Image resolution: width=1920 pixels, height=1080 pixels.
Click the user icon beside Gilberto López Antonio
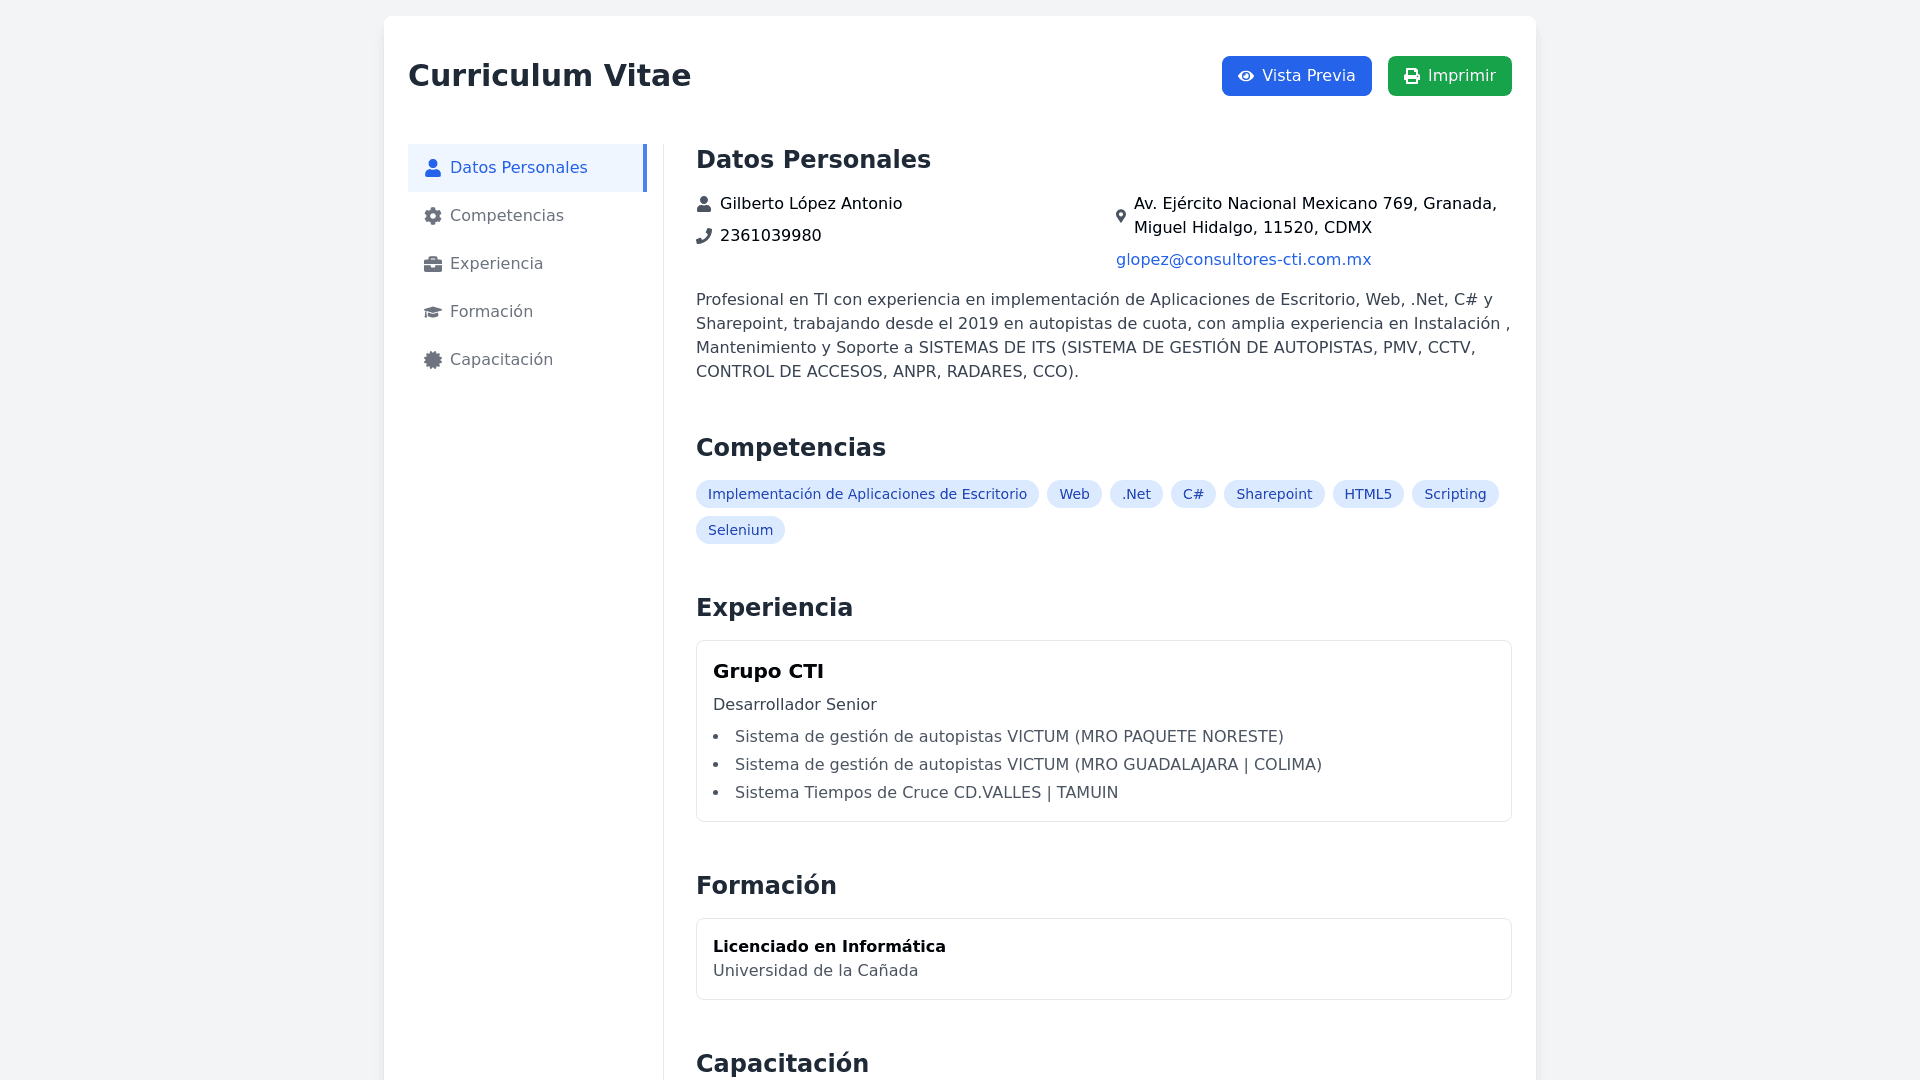click(x=704, y=204)
